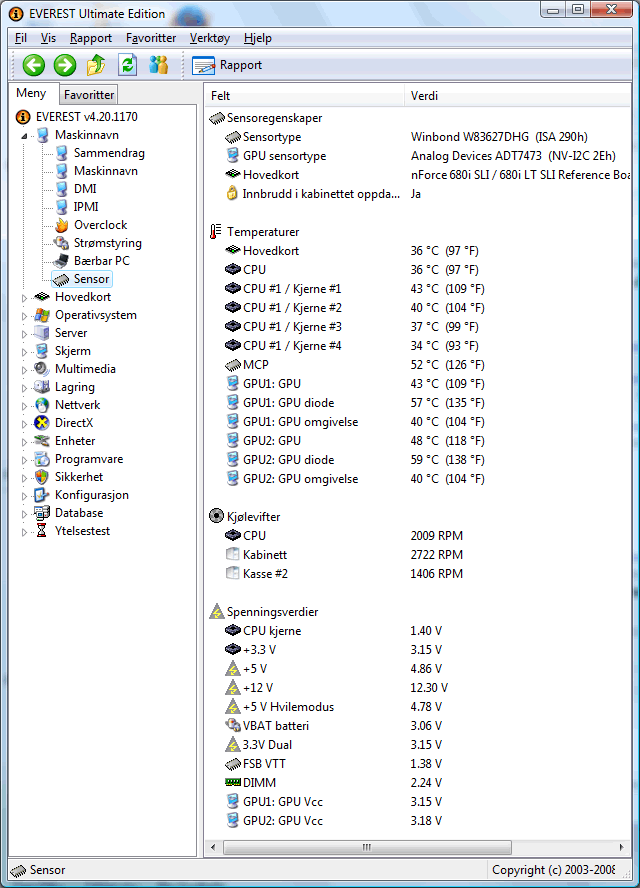The height and width of the screenshot is (888, 640).
Task: Select the Kabinett fan row
Action: pyautogui.click(x=418, y=554)
